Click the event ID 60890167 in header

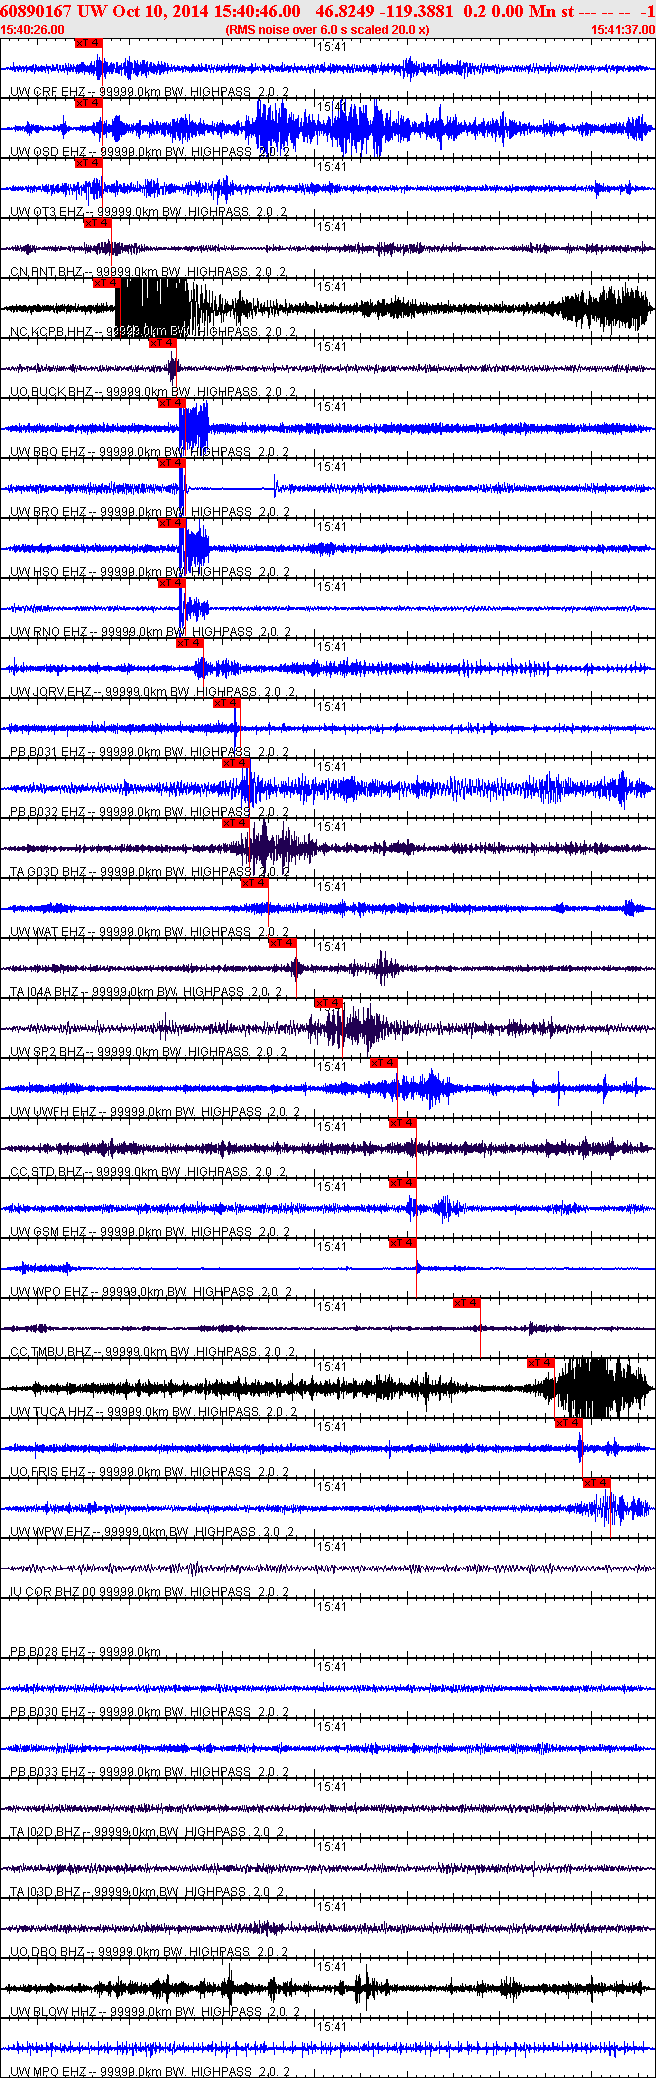click(x=35, y=11)
